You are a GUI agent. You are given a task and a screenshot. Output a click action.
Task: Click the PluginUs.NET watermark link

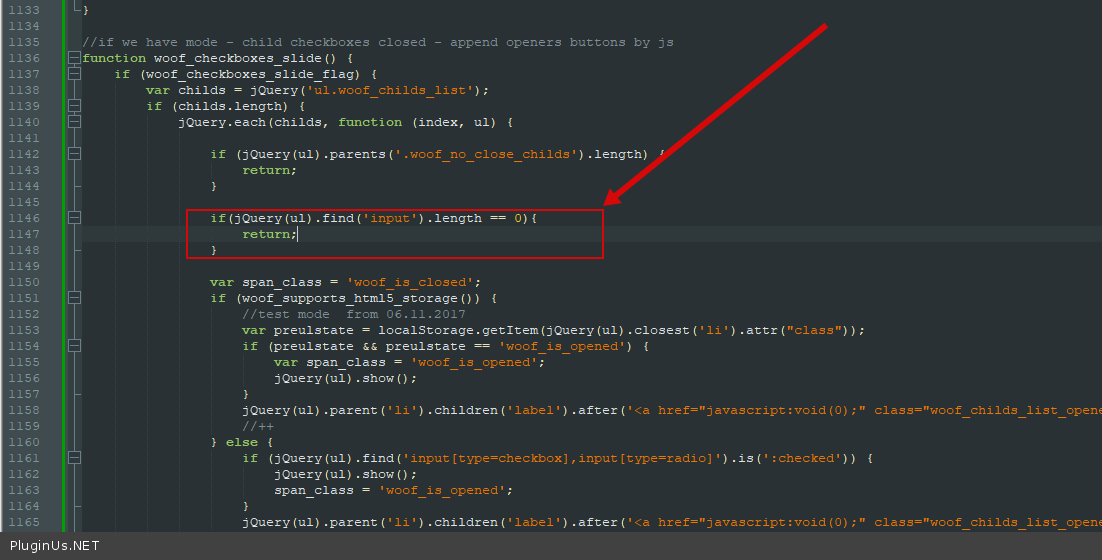54,545
